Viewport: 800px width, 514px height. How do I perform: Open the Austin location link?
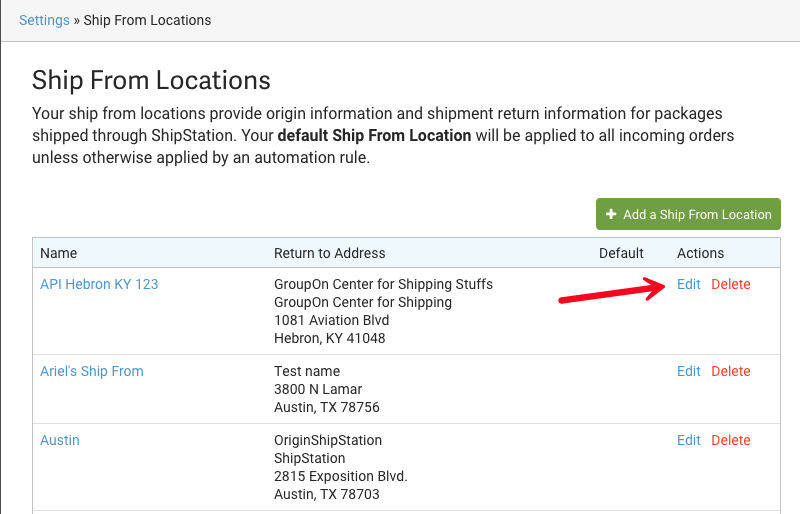[60, 440]
